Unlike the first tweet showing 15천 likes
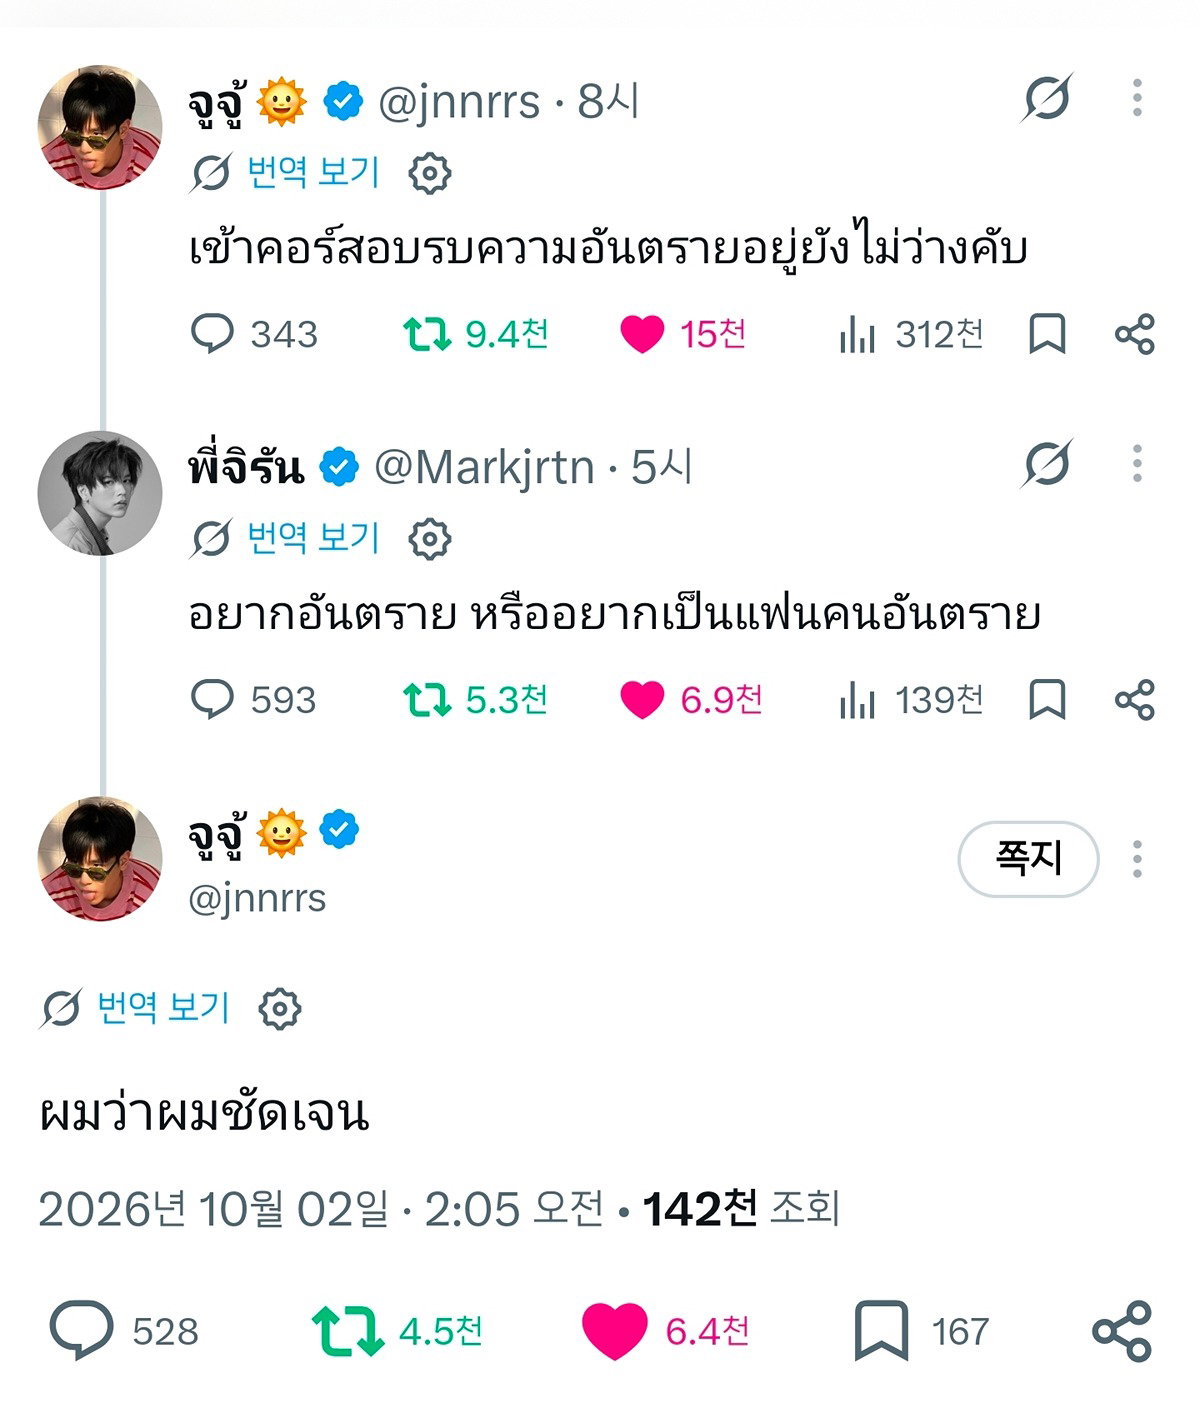This screenshot has height=1403, width=1200. [683, 334]
